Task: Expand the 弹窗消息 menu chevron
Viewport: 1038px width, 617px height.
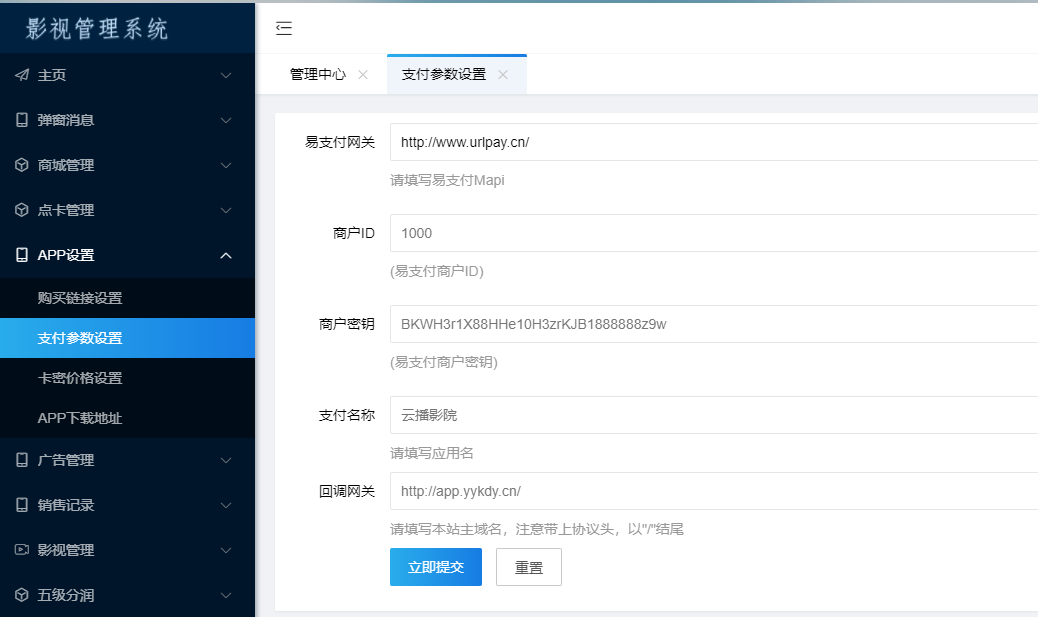Action: coord(226,120)
